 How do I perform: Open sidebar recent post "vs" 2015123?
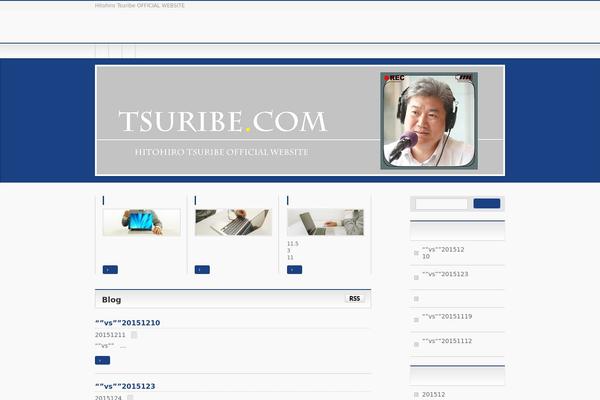click(445, 274)
